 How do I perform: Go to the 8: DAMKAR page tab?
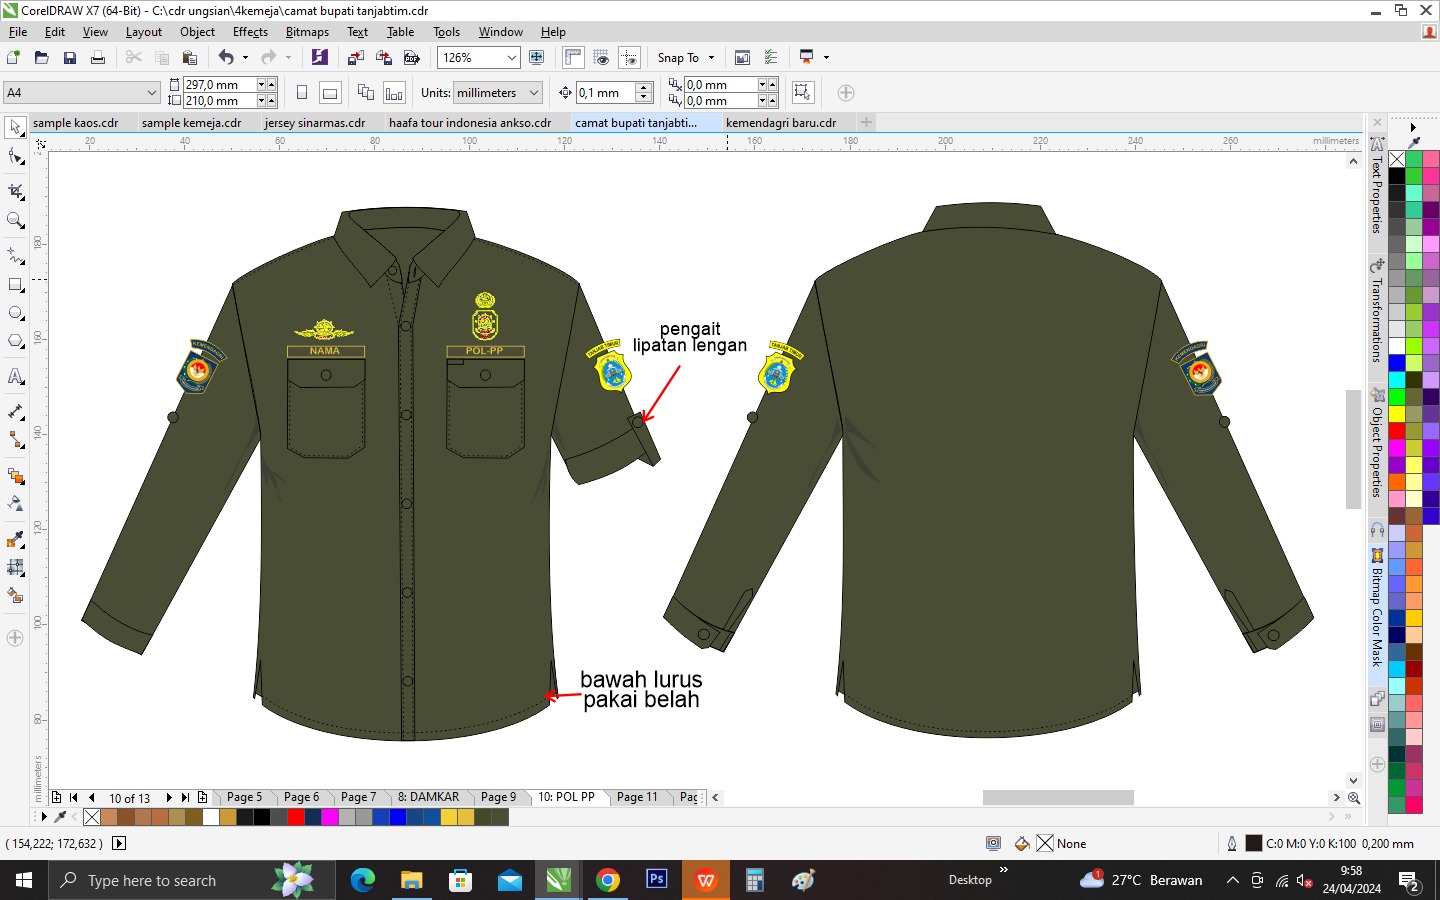(x=428, y=797)
